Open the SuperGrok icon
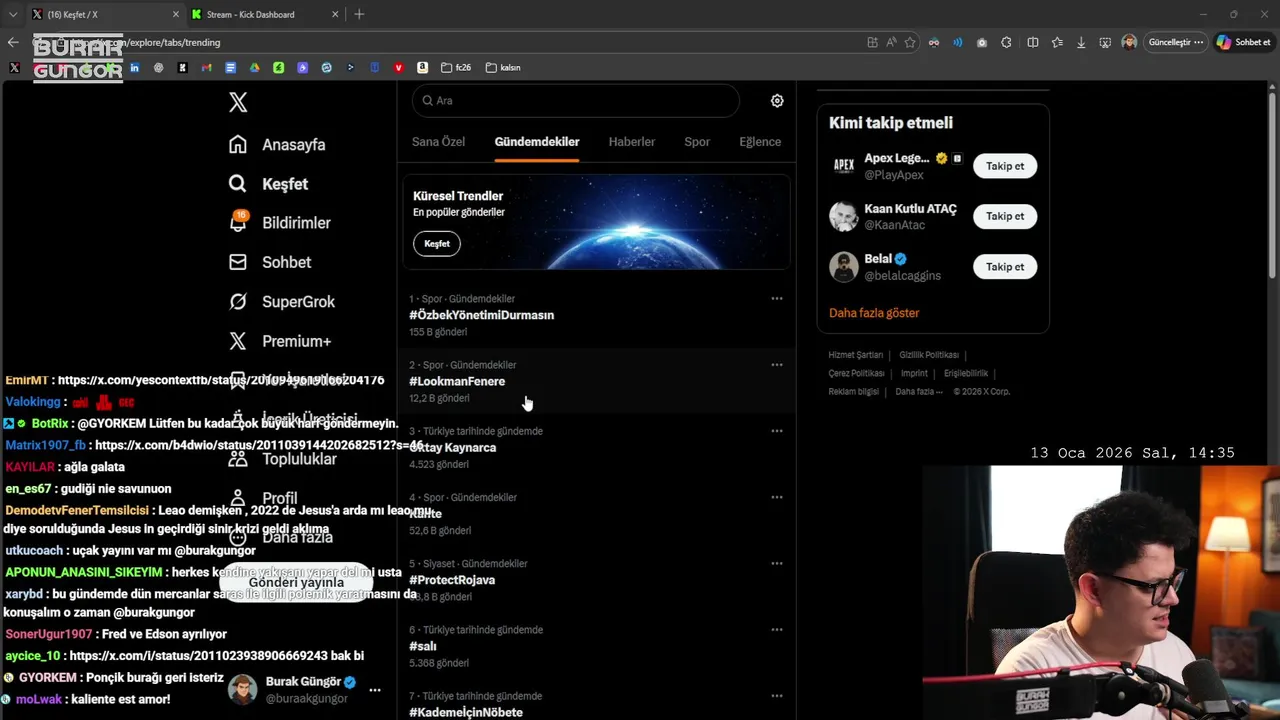 [238, 301]
